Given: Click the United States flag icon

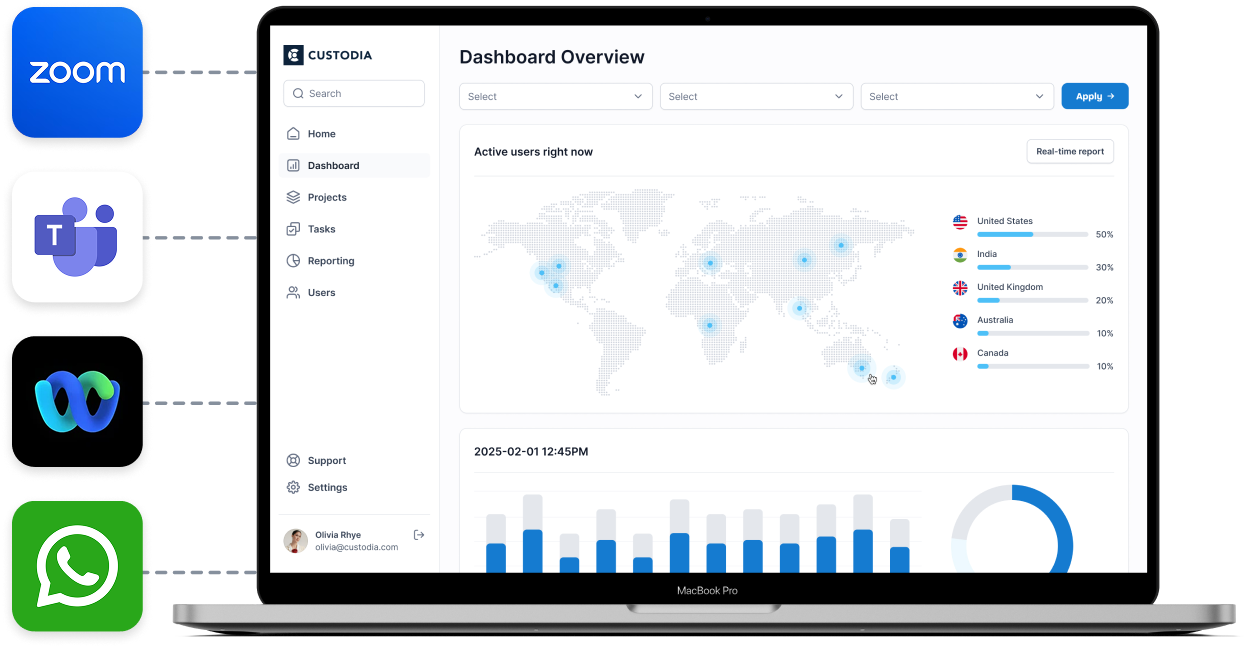Looking at the screenshot, I should pos(960,222).
